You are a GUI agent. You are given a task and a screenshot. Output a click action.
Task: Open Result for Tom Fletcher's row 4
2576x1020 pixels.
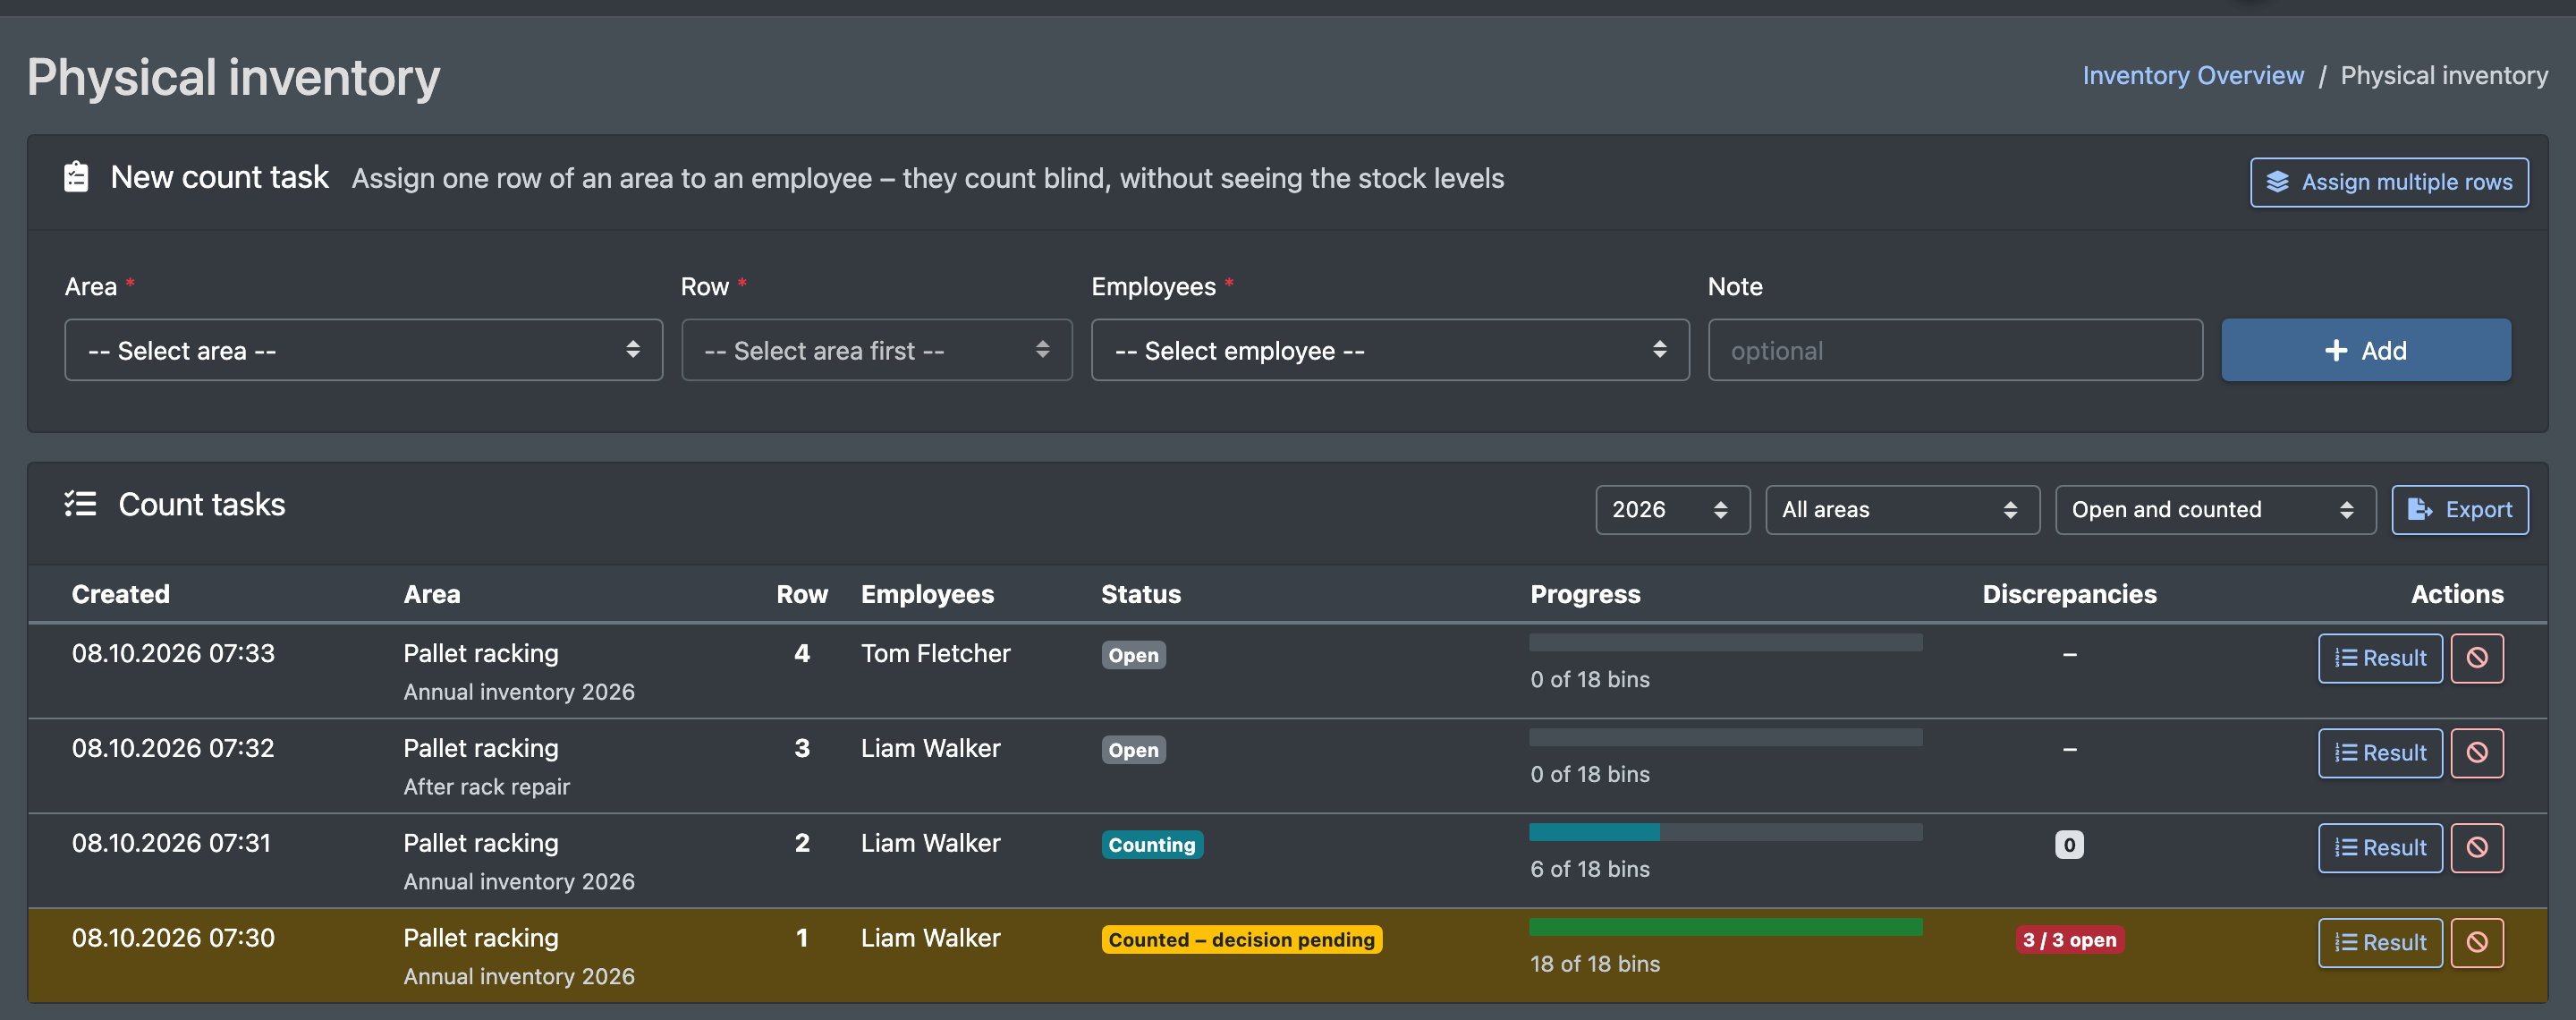(2380, 658)
